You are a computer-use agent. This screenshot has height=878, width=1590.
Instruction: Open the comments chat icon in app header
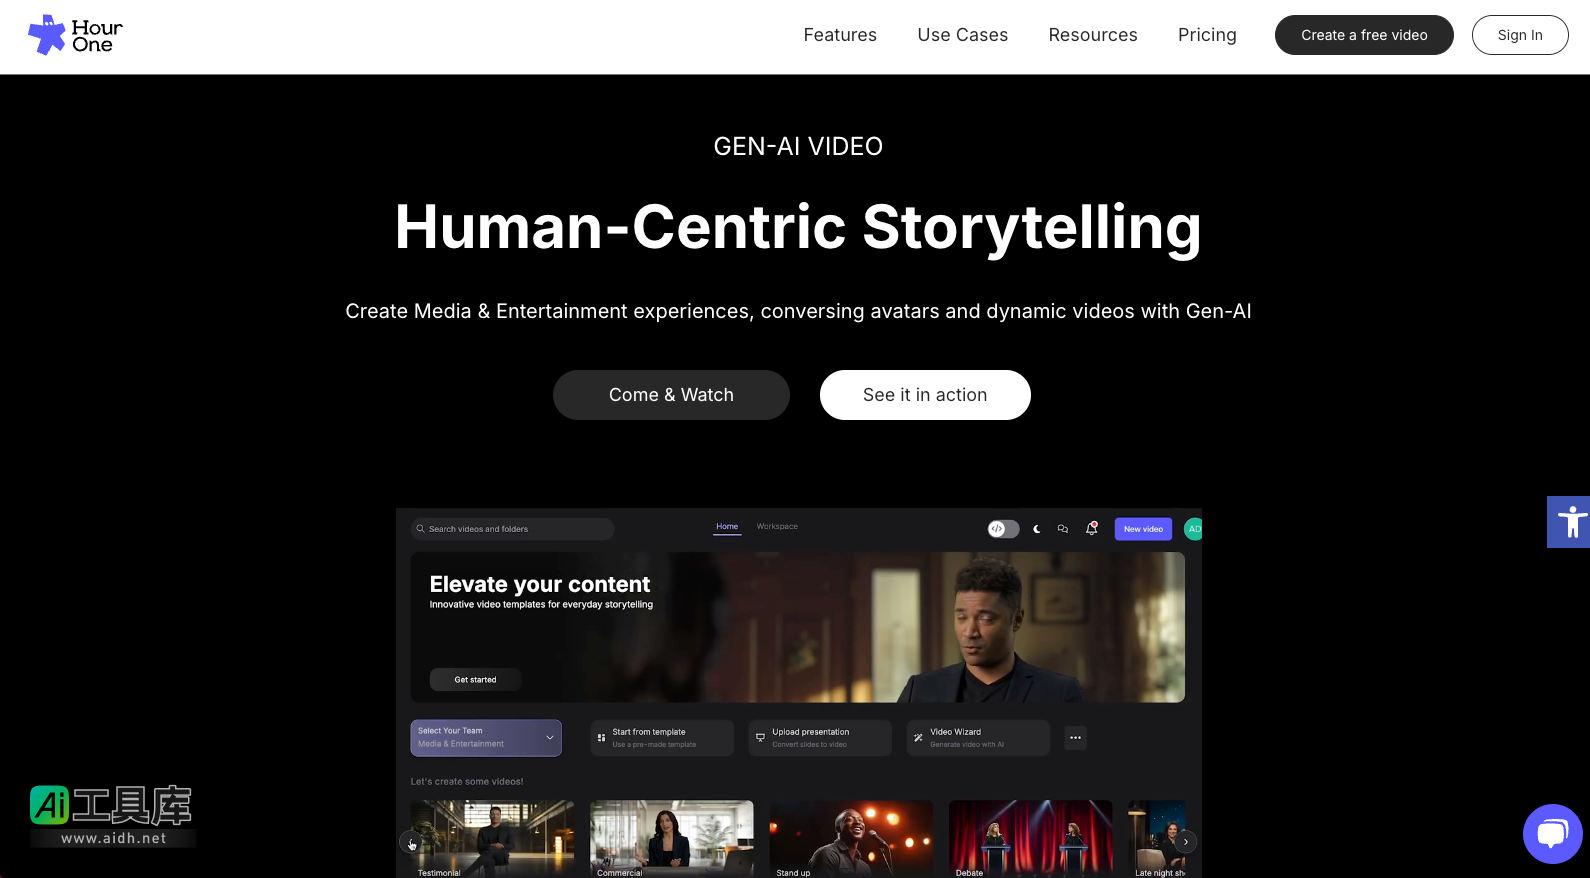pyautogui.click(x=1063, y=529)
